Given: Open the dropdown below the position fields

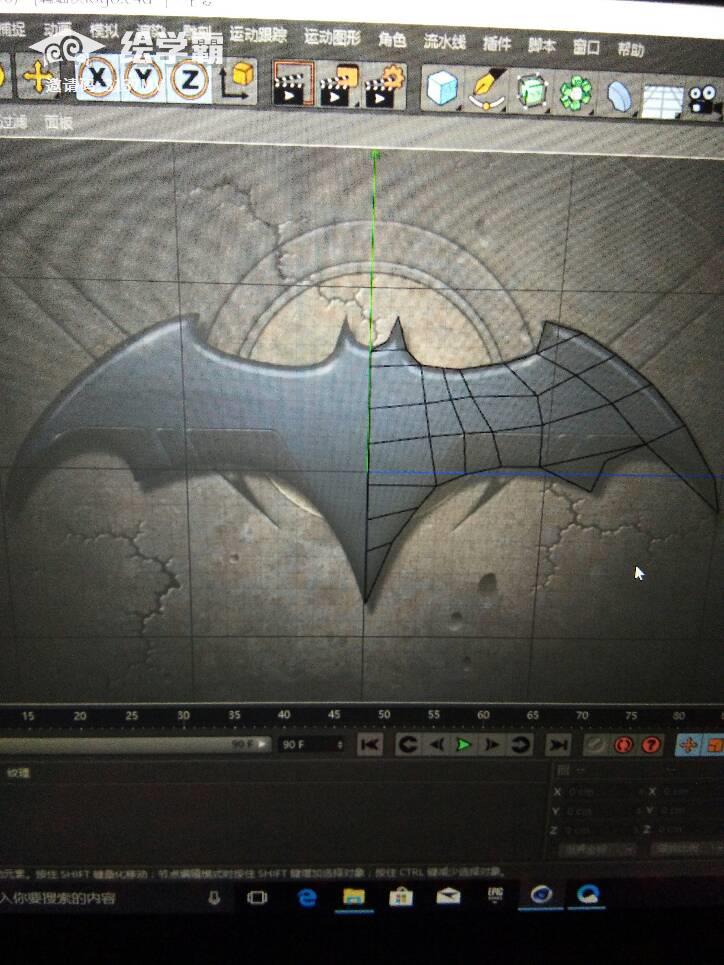Looking at the screenshot, I should [x=596, y=850].
